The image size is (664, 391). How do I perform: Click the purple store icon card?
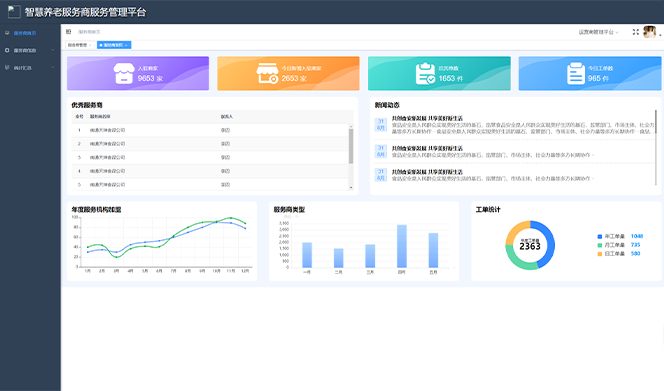124,73
